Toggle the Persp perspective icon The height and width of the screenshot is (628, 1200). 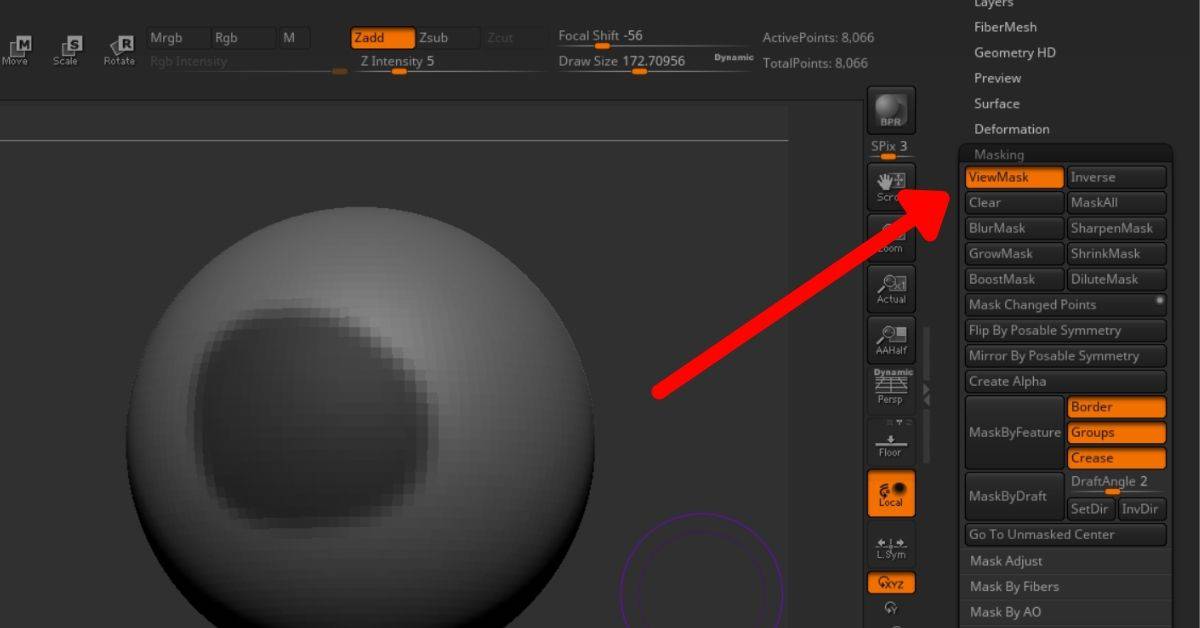click(x=890, y=387)
